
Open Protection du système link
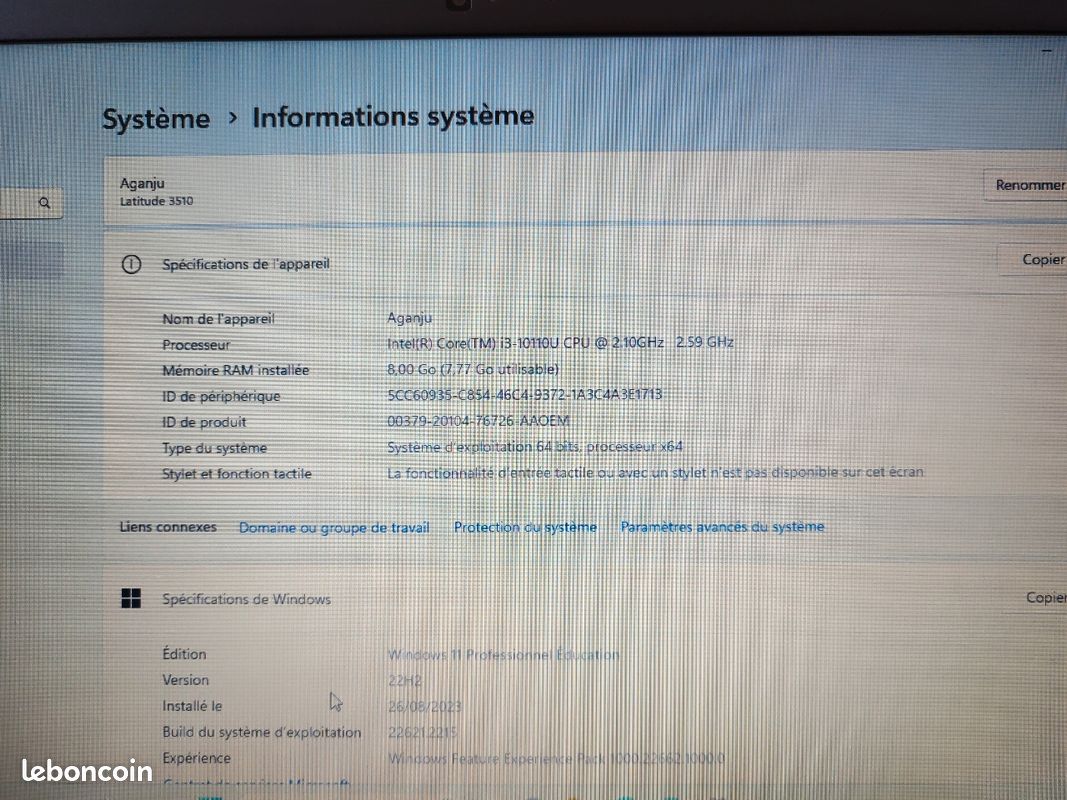coord(525,527)
